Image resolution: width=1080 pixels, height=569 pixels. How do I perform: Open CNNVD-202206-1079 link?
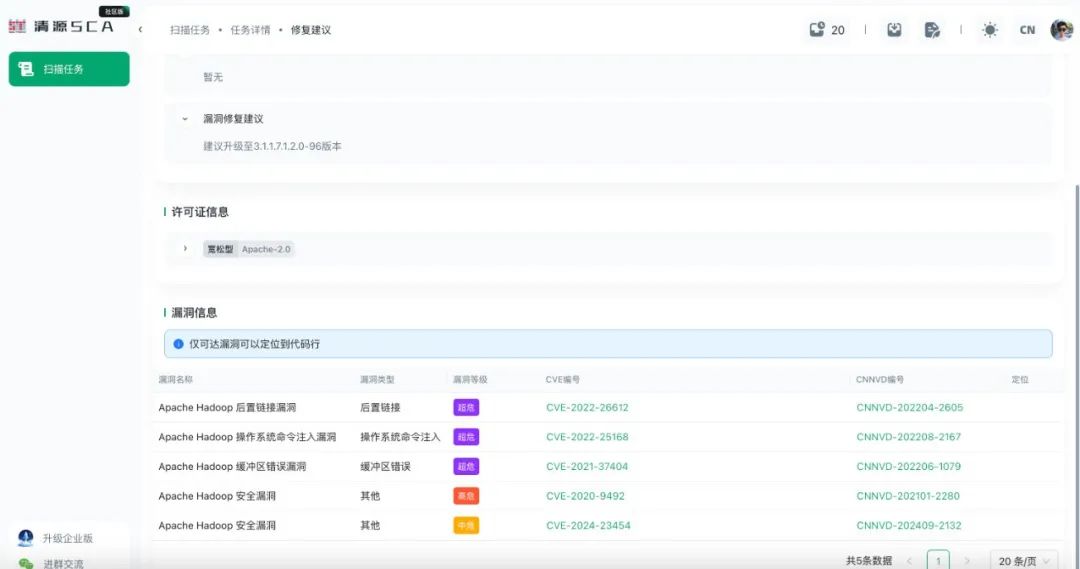click(908, 466)
